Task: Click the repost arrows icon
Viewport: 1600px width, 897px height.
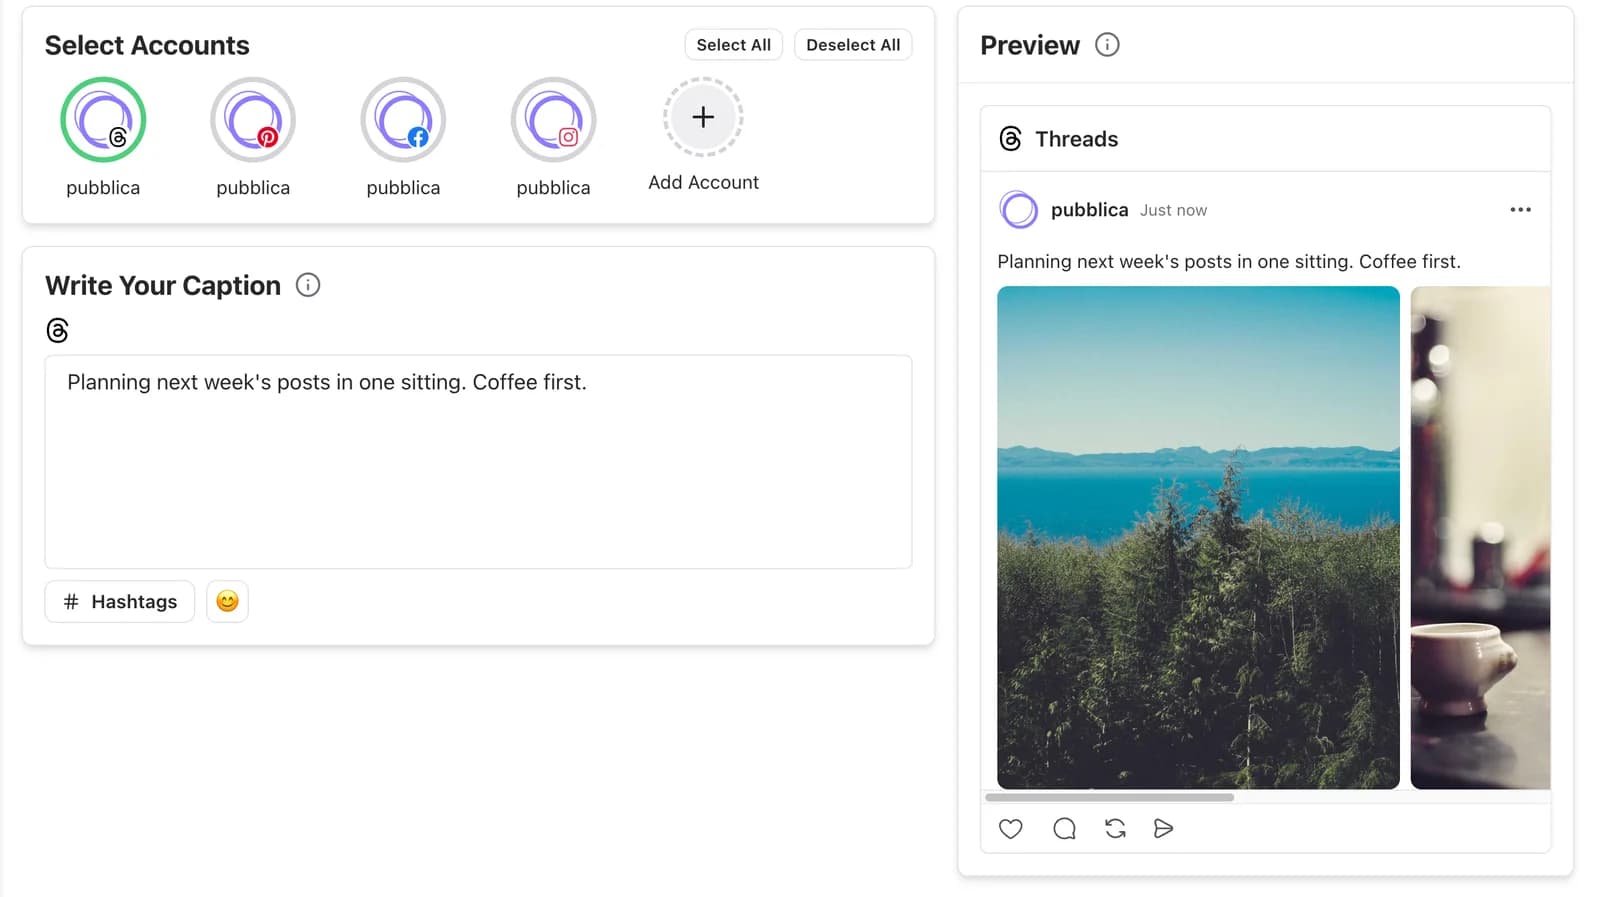Action: click(x=1115, y=829)
